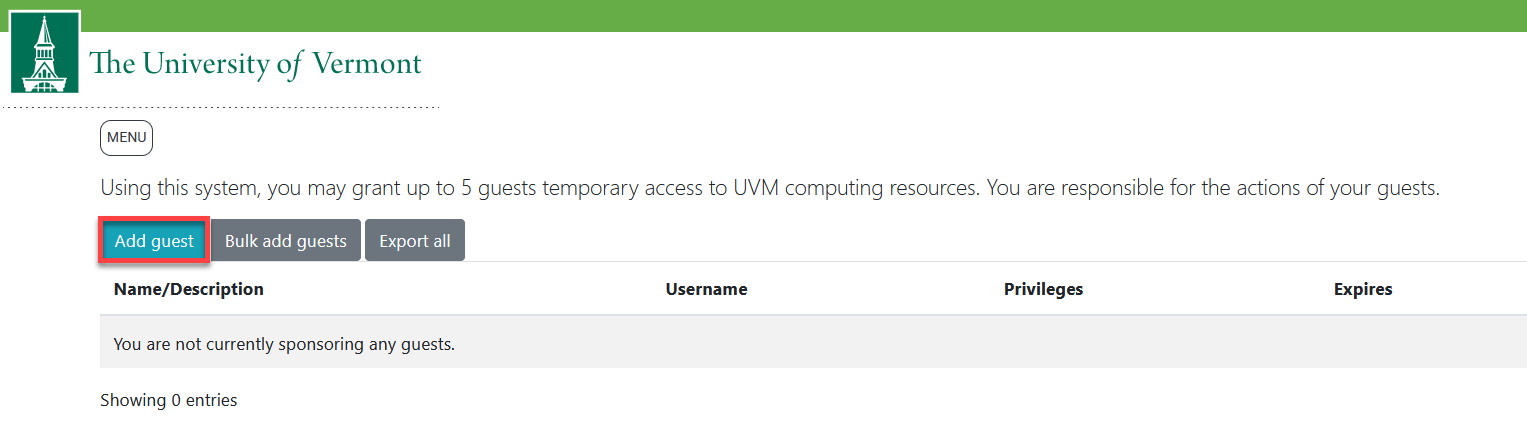The width and height of the screenshot is (1527, 439).
Task: Click empty row area under Expires column
Action: (1363, 344)
